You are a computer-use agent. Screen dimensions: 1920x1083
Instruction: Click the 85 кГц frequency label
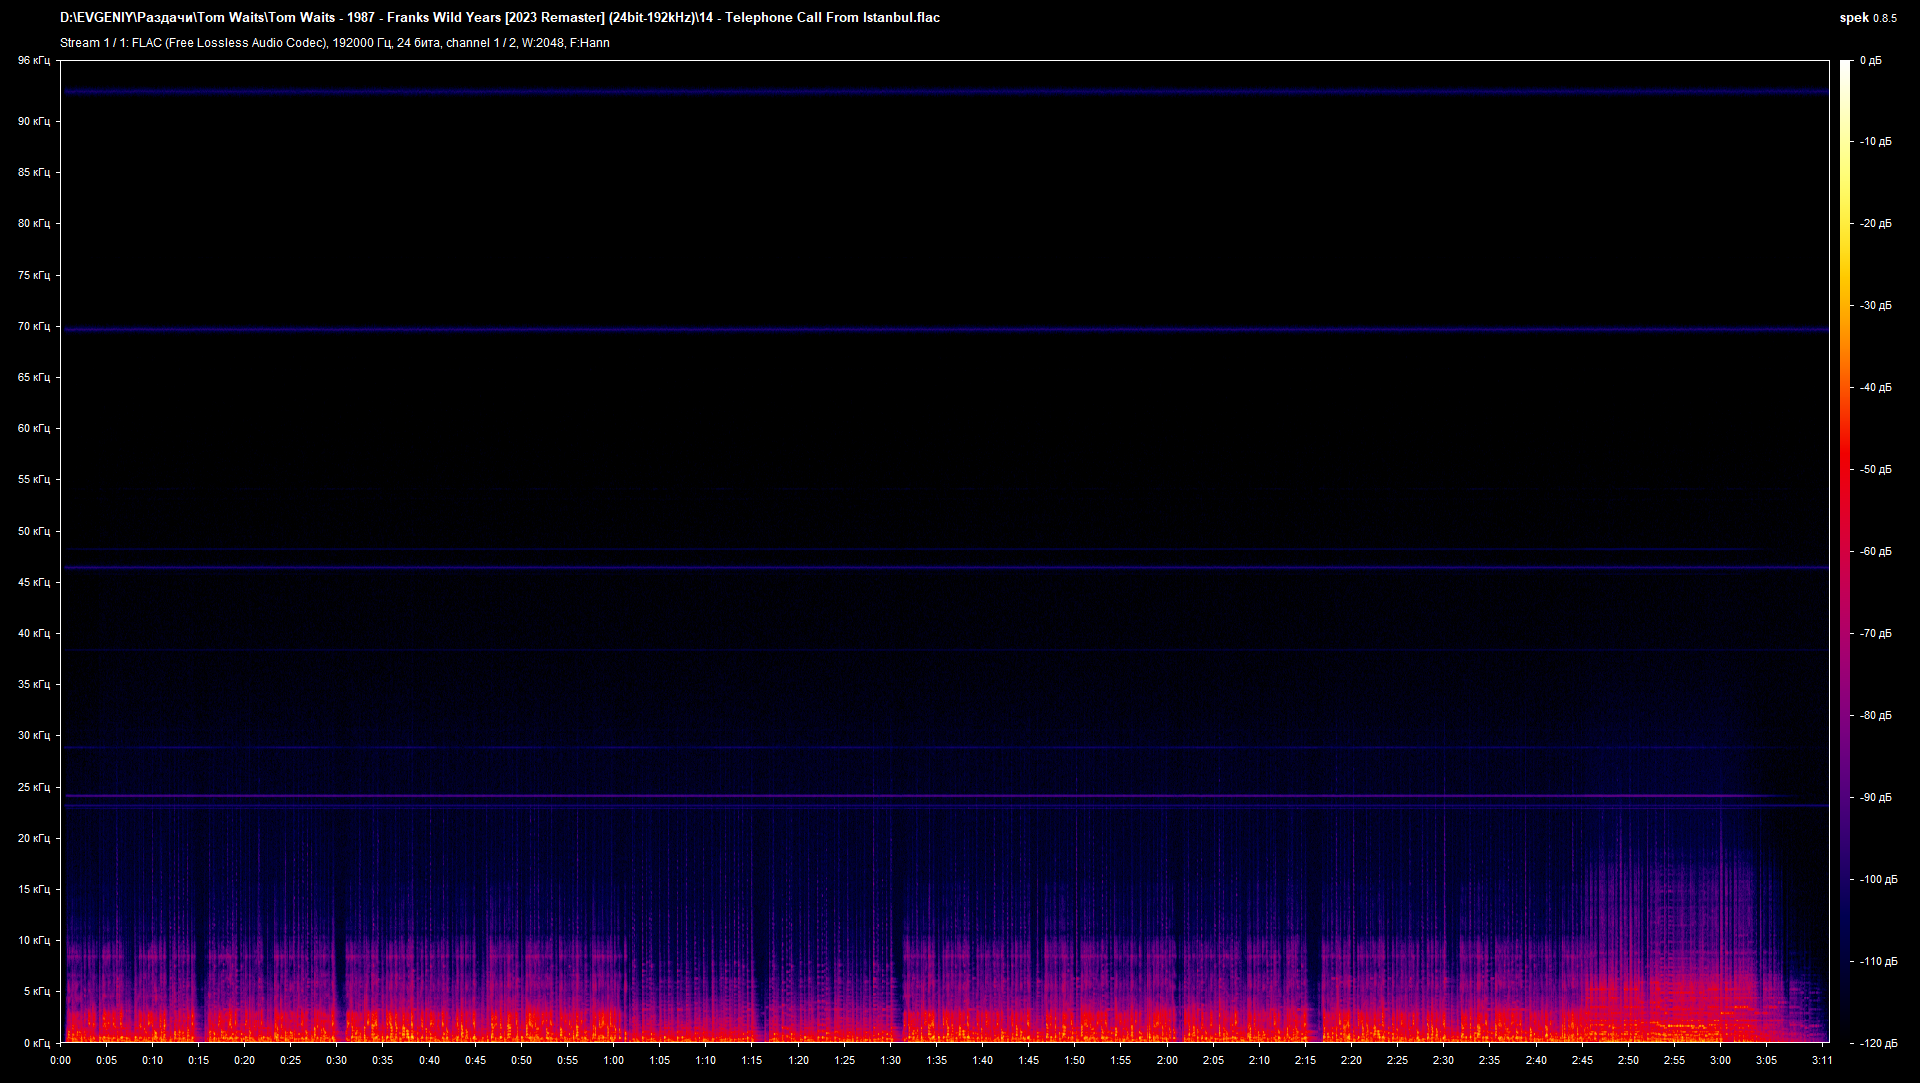(x=34, y=172)
